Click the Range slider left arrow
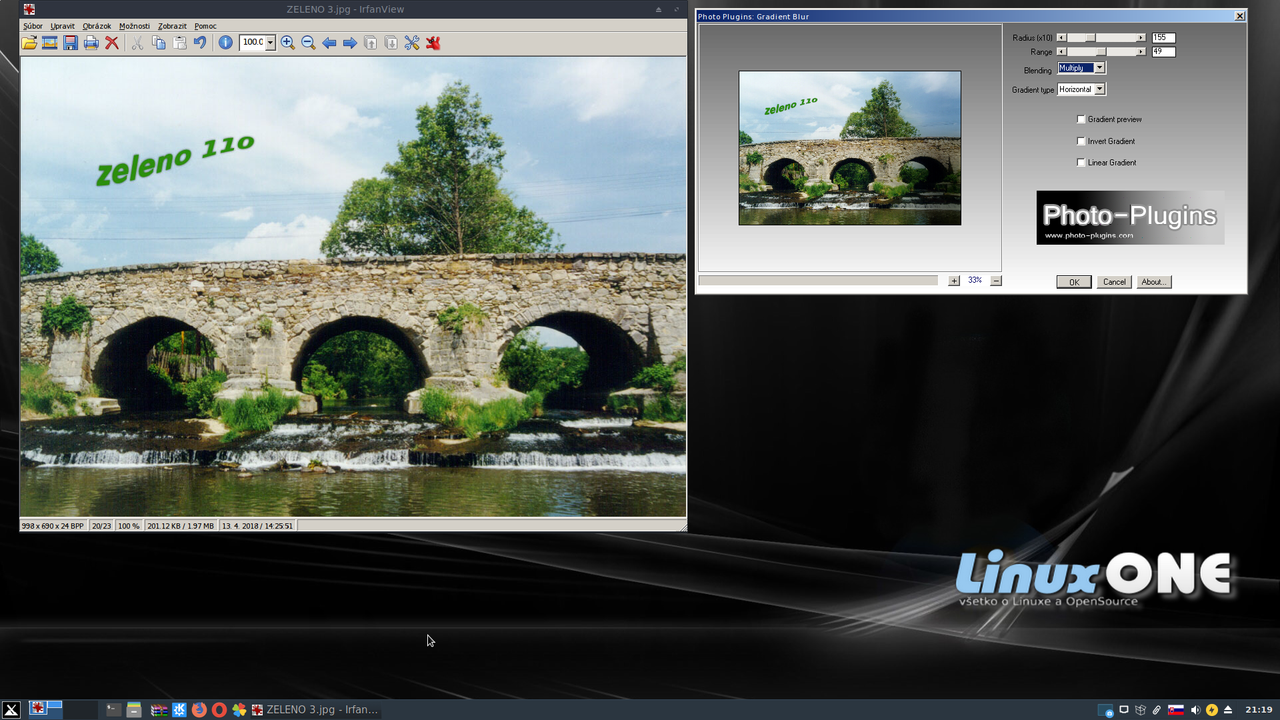 pyautogui.click(x=1062, y=52)
